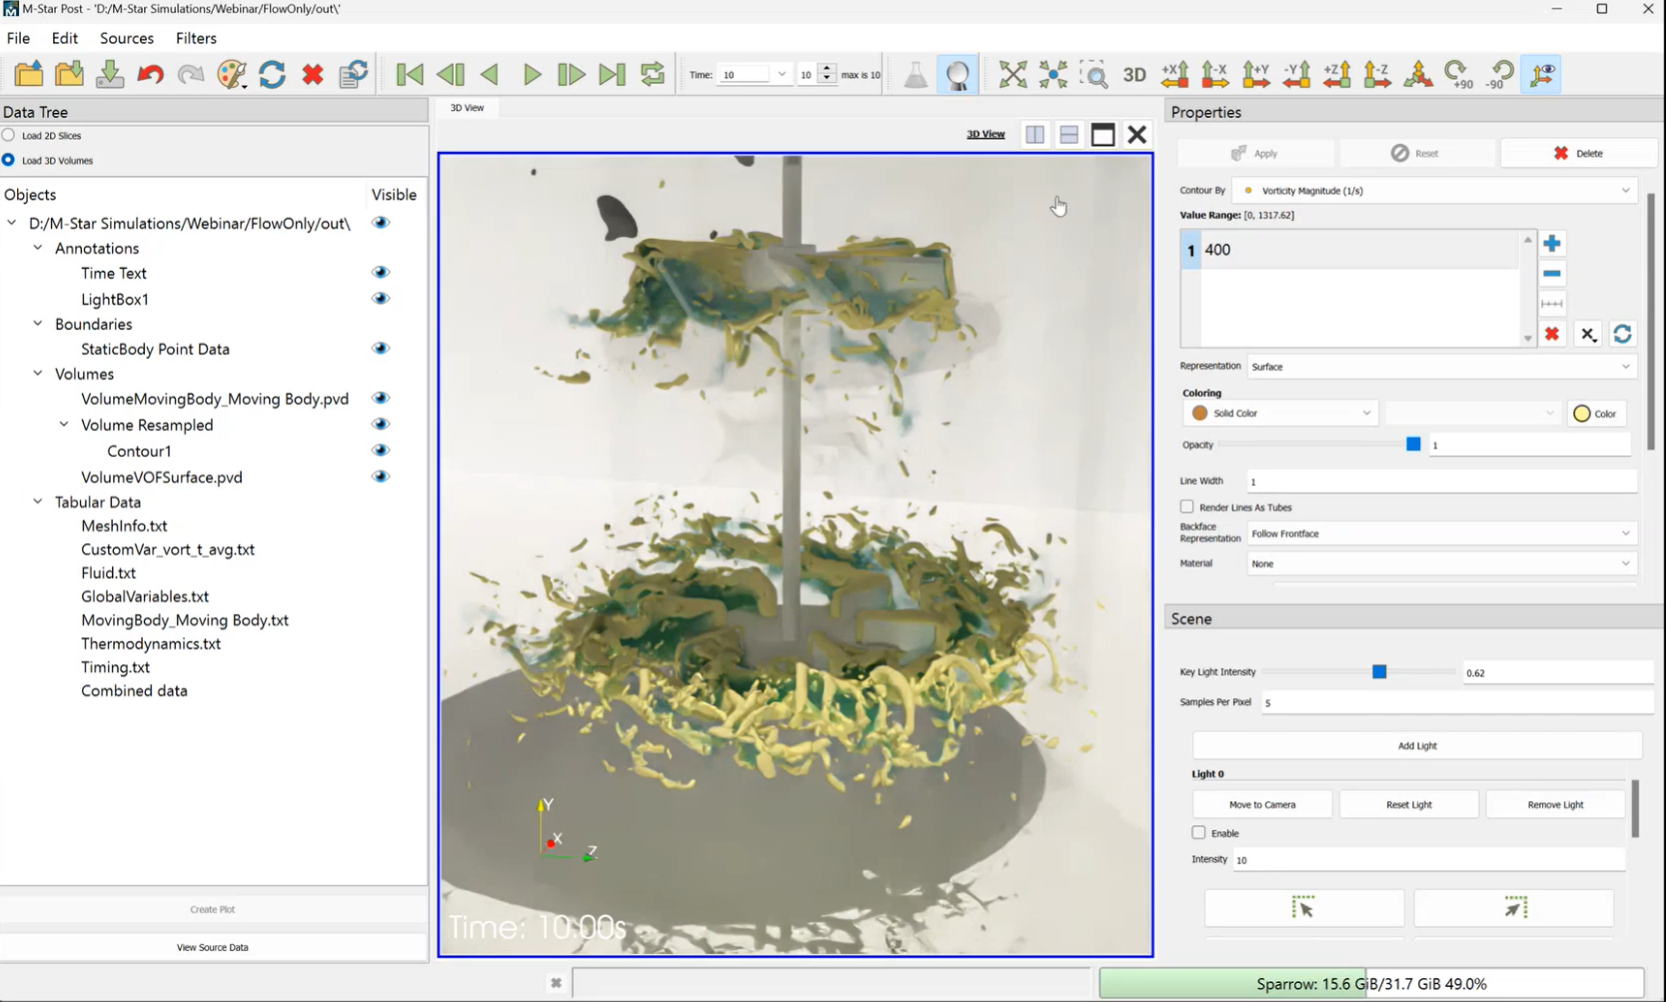
Task: Toggle visibility of Contour1
Action: (x=381, y=450)
